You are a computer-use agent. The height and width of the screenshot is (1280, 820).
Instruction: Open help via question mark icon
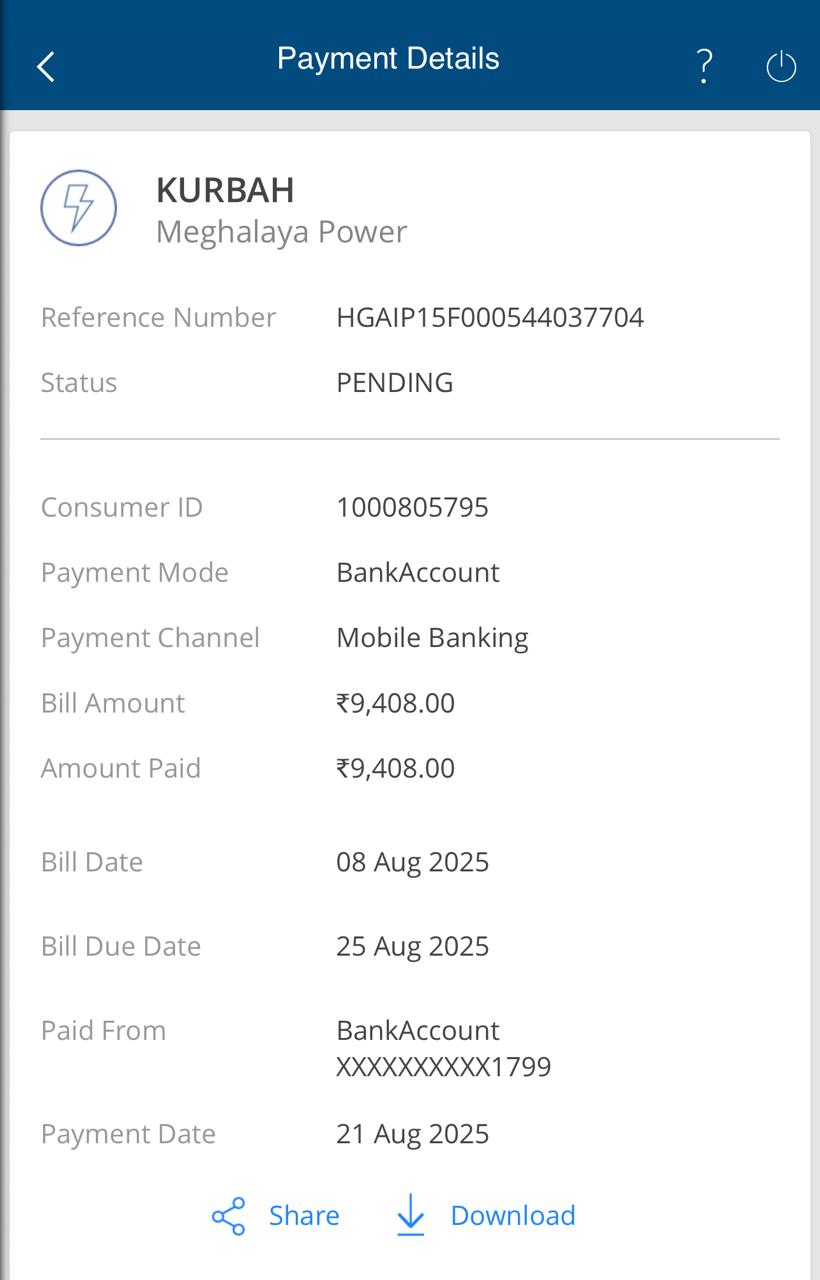click(704, 66)
